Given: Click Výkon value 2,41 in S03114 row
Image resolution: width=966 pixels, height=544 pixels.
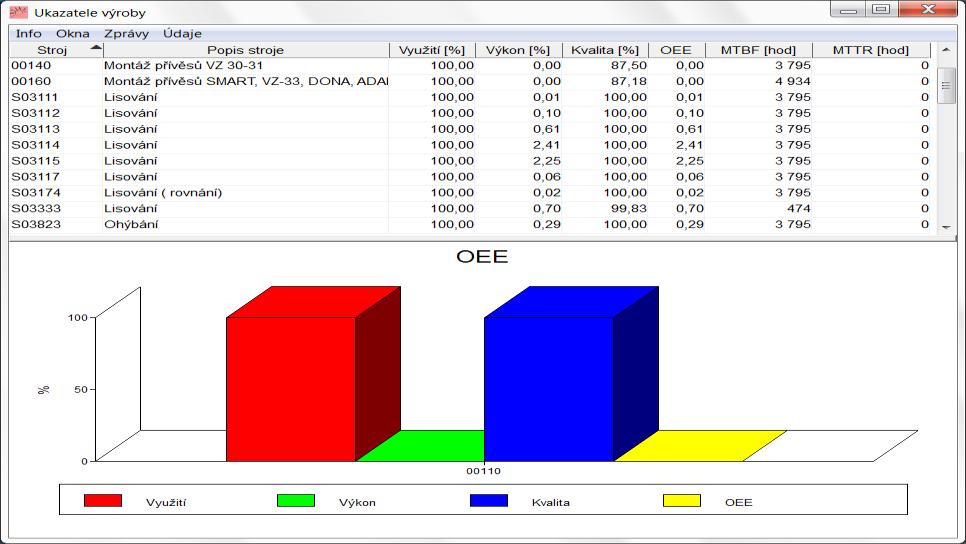Looking at the screenshot, I should pyautogui.click(x=546, y=145).
